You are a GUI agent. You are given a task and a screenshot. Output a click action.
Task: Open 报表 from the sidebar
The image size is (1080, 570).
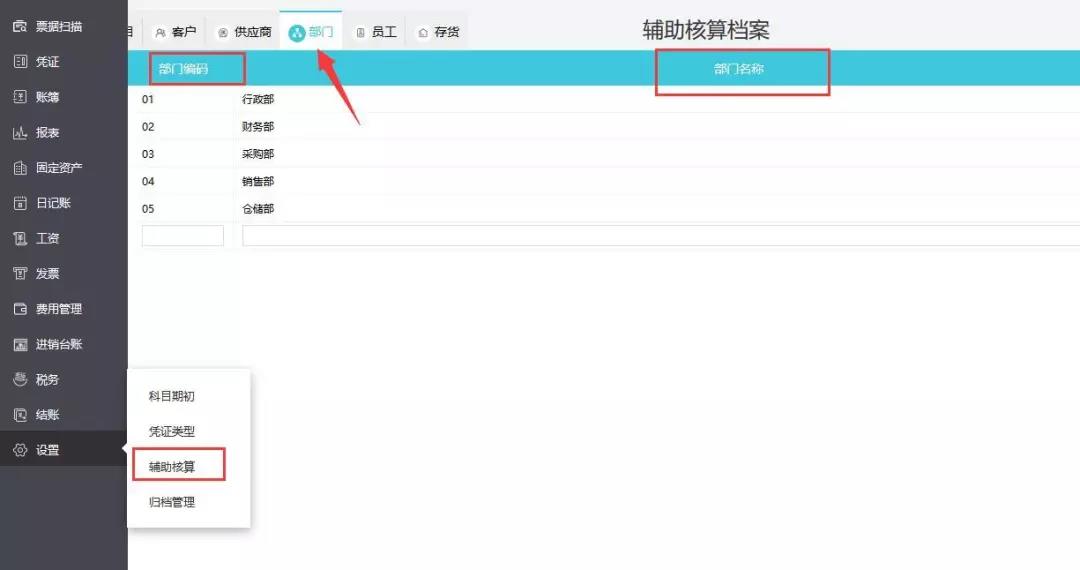pyautogui.click(x=48, y=132)
